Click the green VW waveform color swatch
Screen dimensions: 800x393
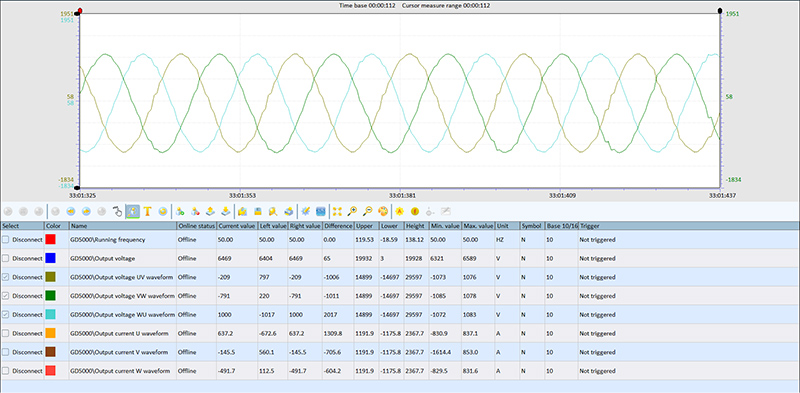click(x=51, y=296)
